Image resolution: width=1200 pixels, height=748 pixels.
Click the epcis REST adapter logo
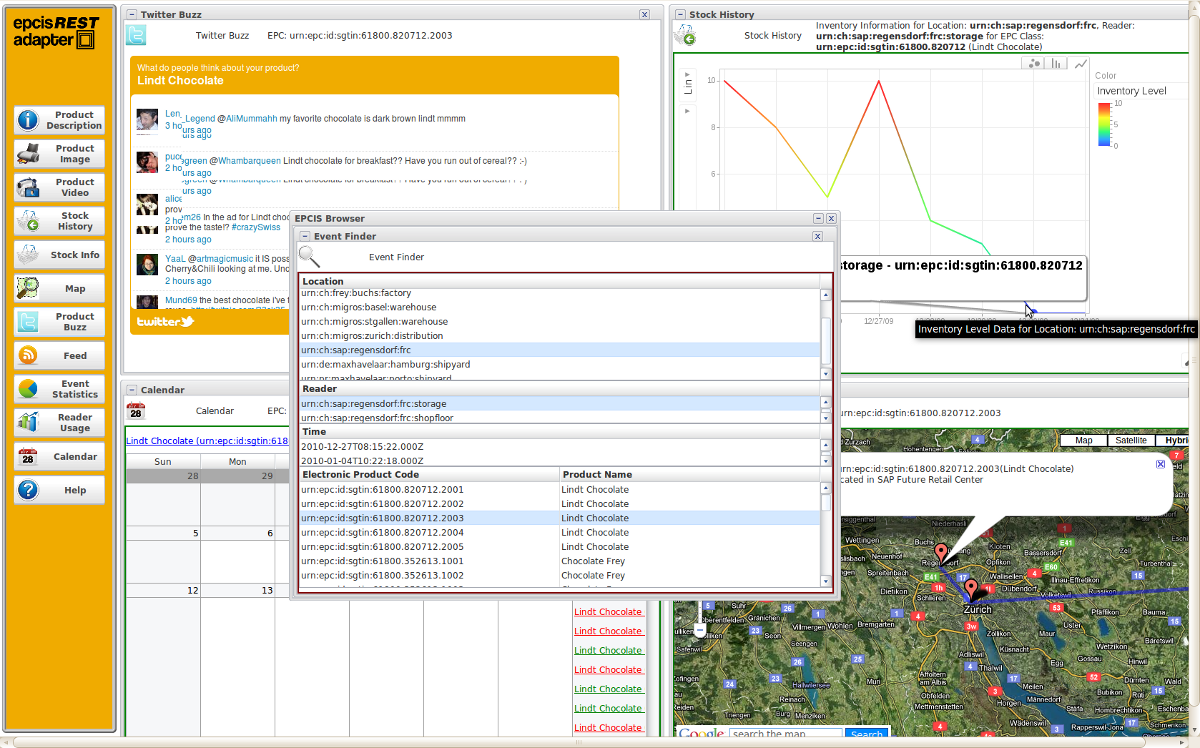point(55,33)
